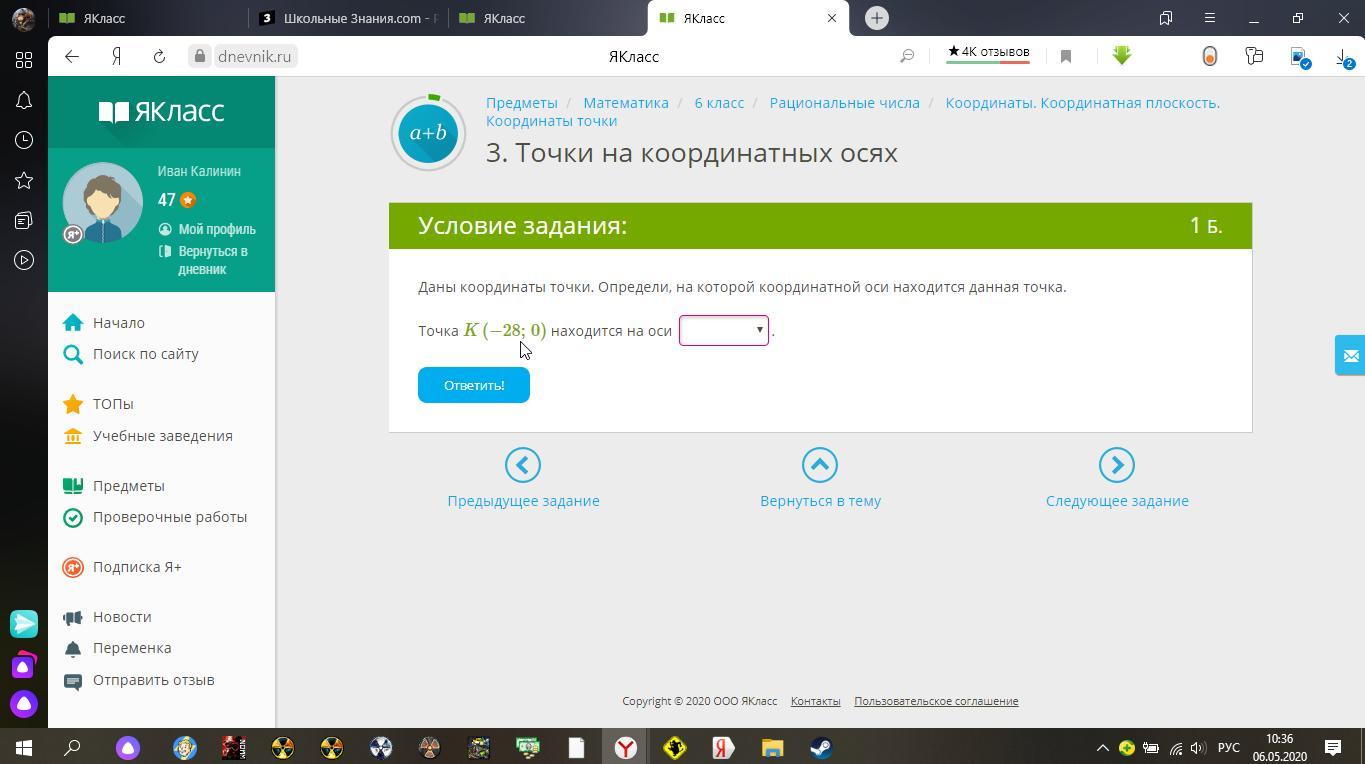Screen dimensions: 1365x764
Task: Switch keyboard language РУС indicator
Action: (1228, 748)
